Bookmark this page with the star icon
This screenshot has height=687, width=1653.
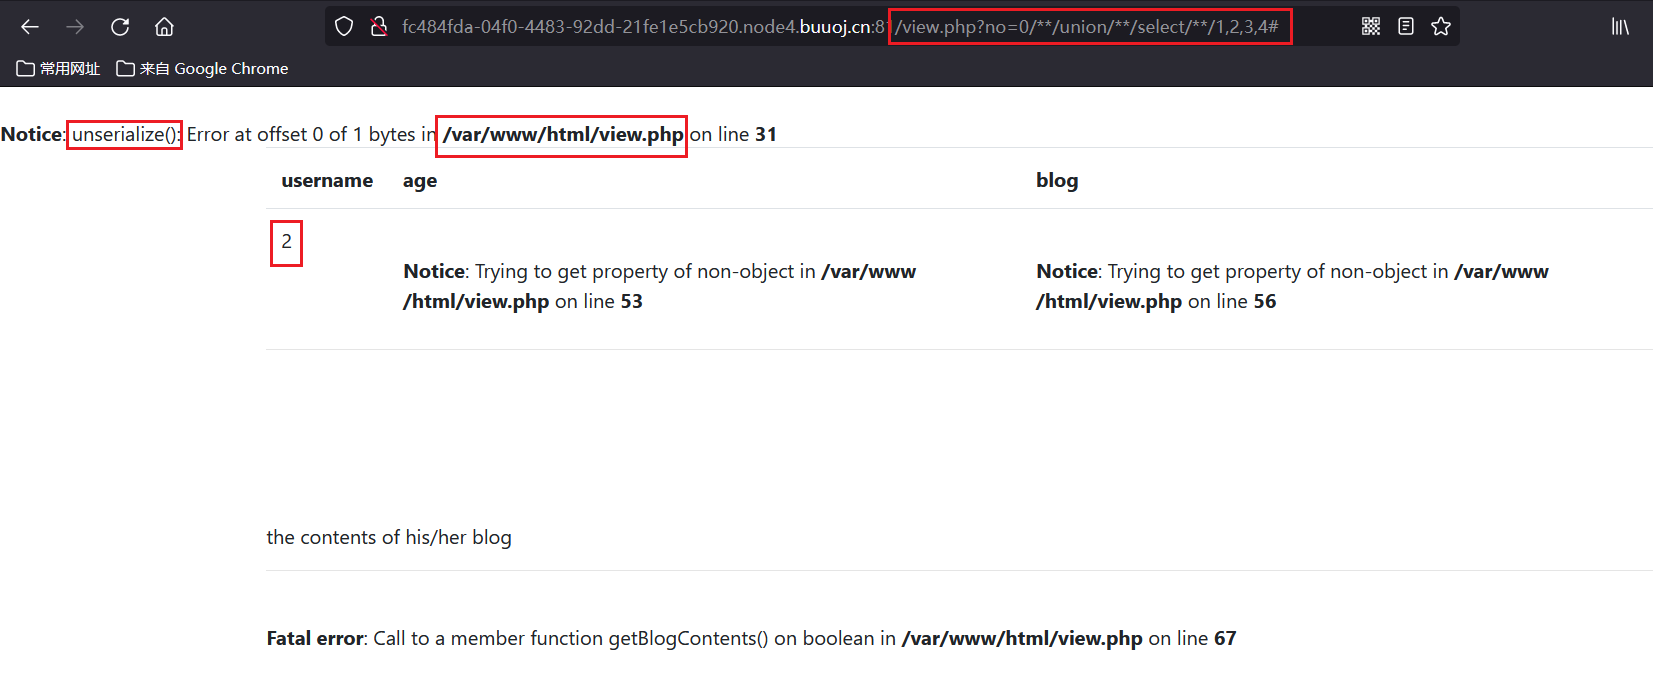pyautogui.click(x=1441, y=27)
